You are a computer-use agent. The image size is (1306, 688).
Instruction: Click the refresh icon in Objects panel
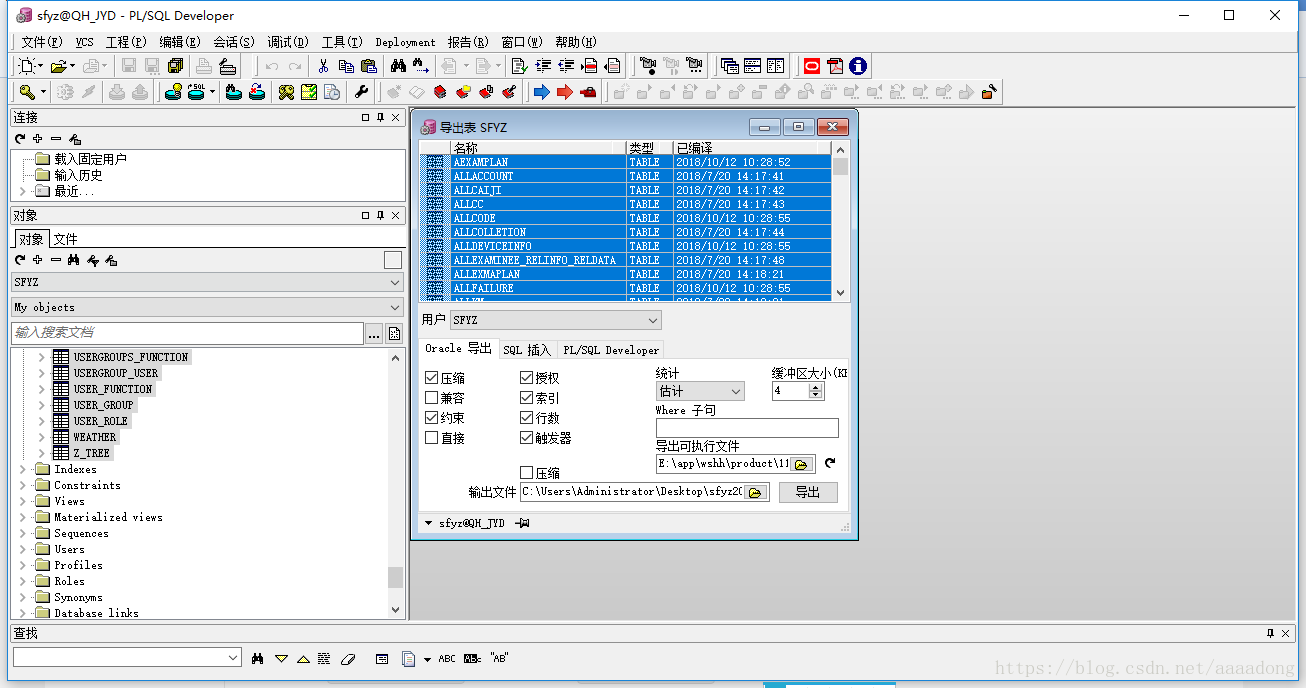[x=20, y=260]
